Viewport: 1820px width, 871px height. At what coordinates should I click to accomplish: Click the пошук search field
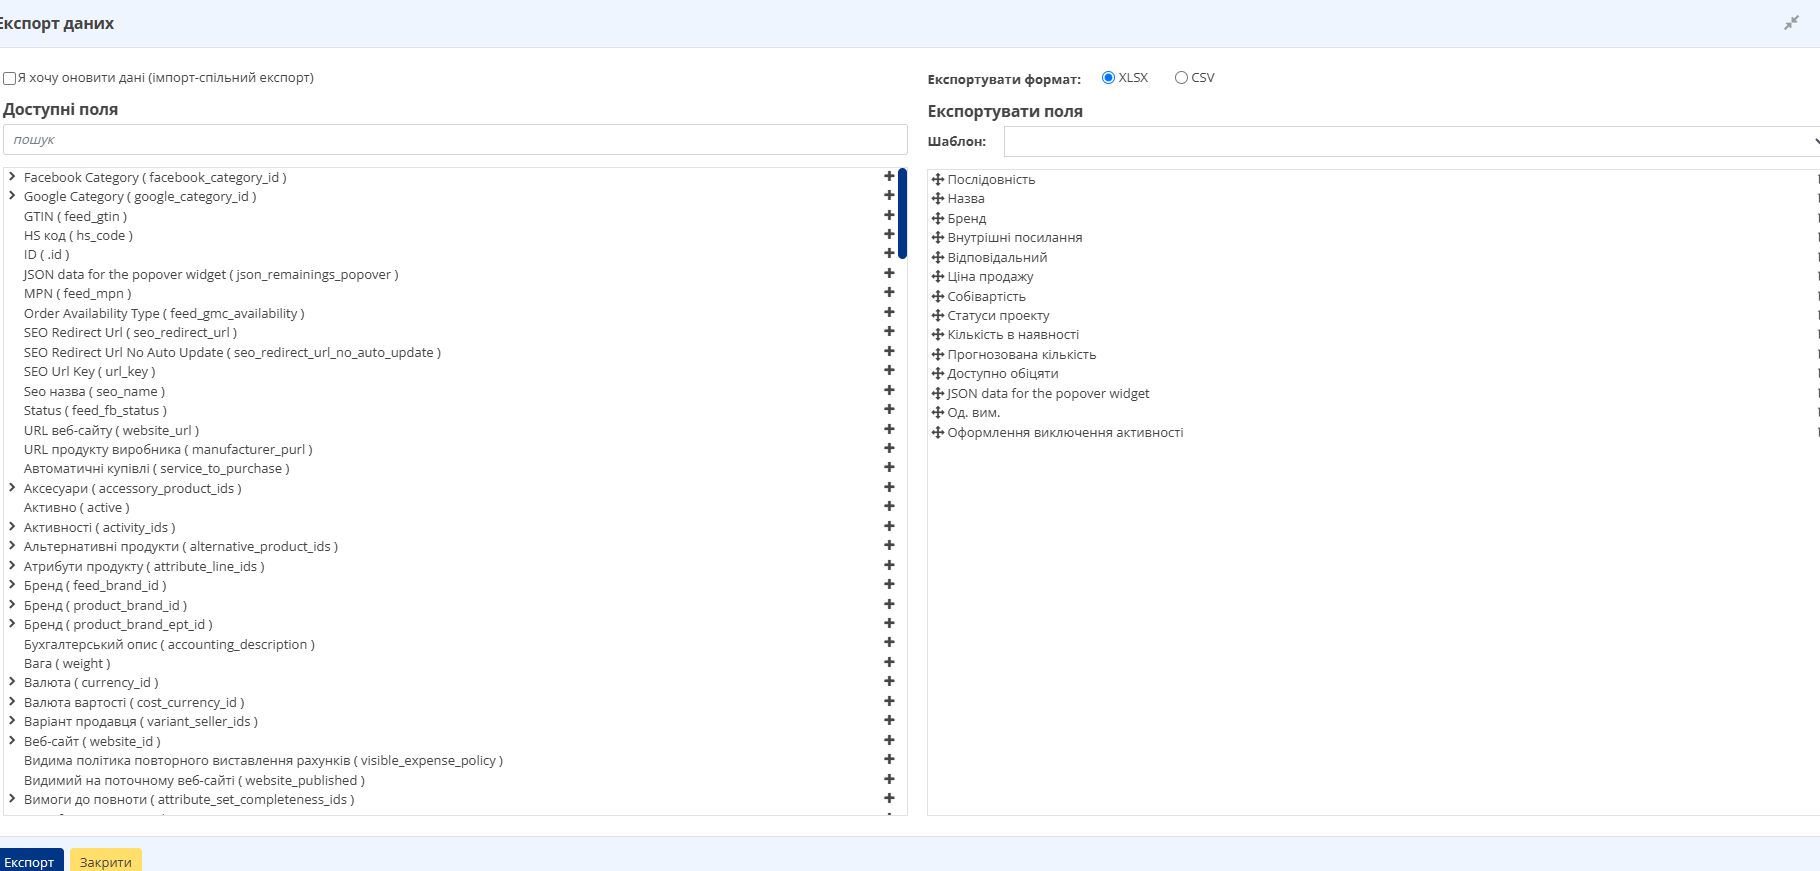point(455,139)
